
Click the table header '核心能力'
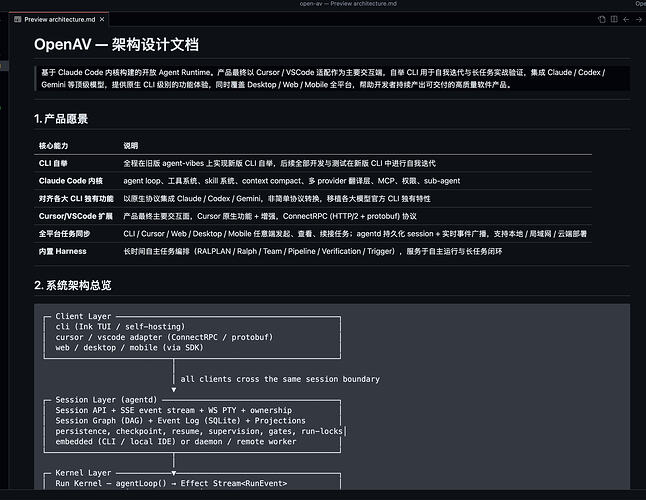point(54,146)
